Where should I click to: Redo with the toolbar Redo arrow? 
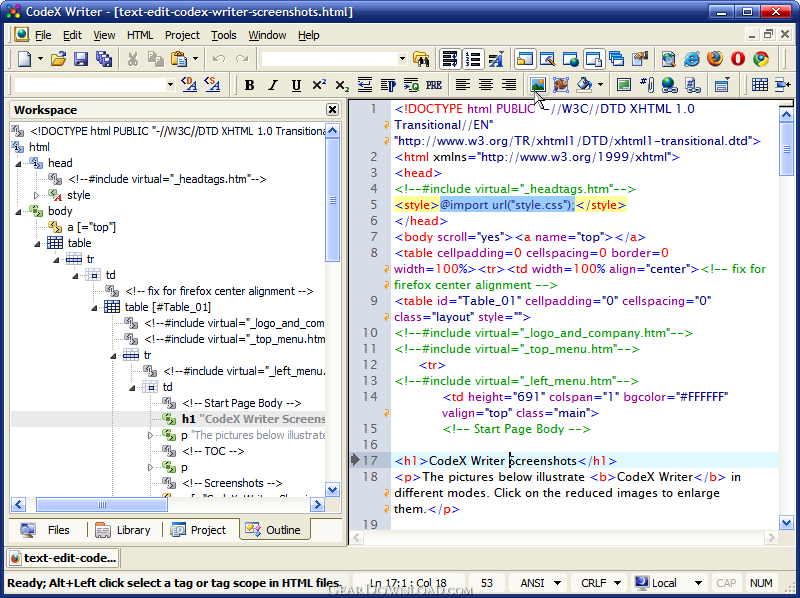point(242,59)
